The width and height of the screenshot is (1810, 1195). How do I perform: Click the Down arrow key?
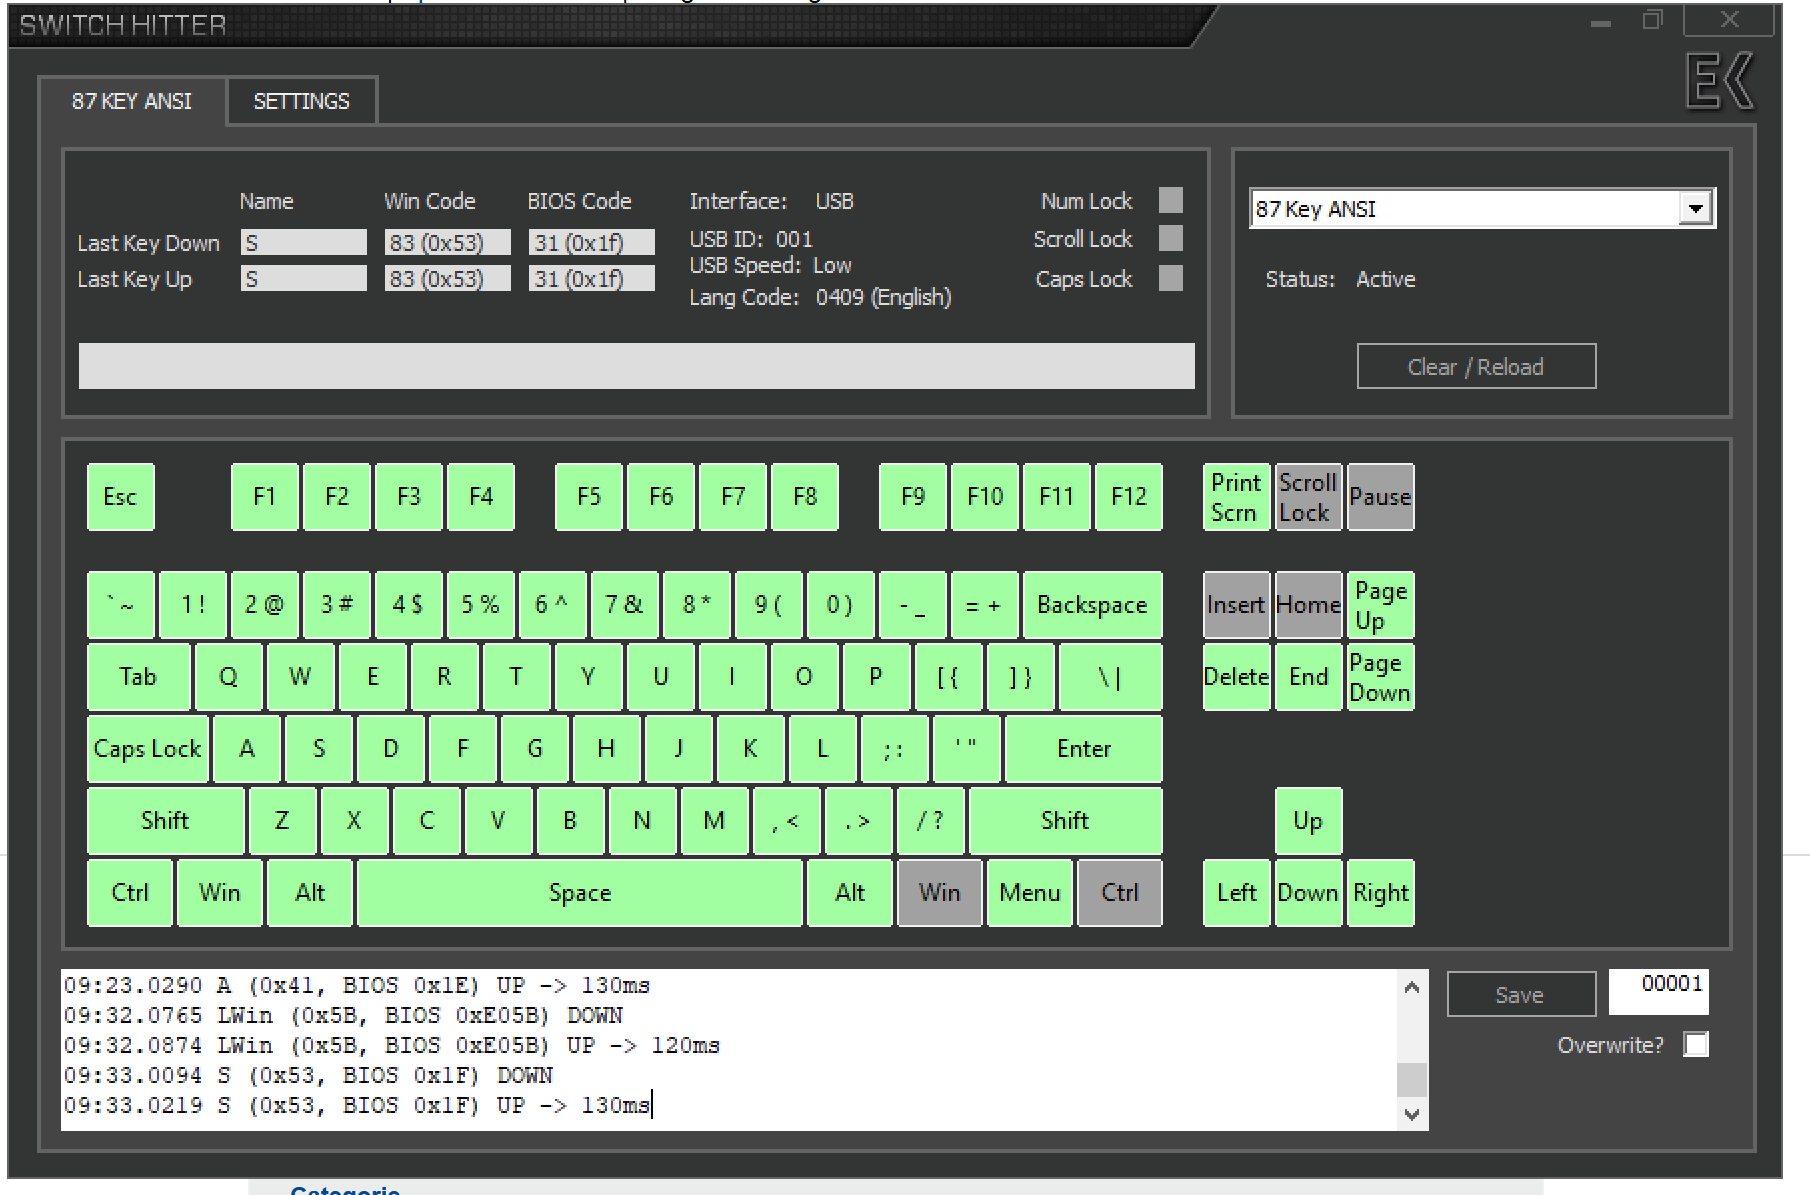(x=1308, y=893)
